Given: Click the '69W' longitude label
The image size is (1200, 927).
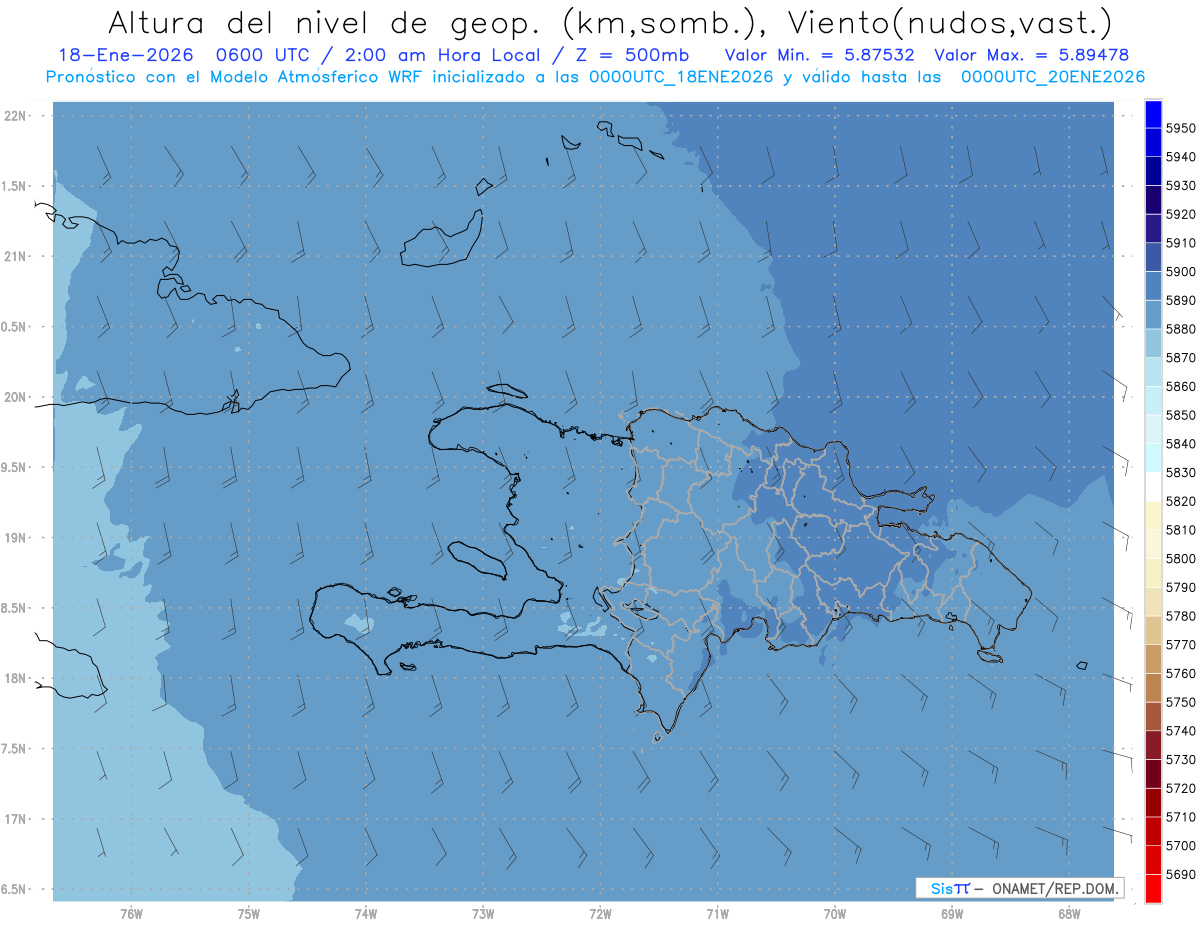Looking at the screenshot, I should (952, 913).
